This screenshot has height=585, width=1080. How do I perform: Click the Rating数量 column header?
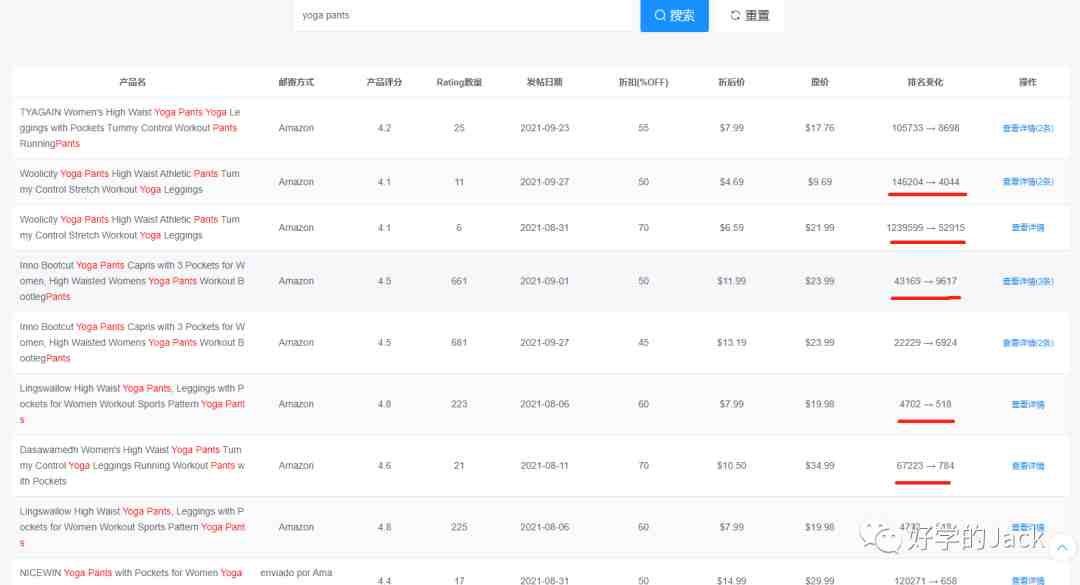pyautogui.click(x=459, y=82)
